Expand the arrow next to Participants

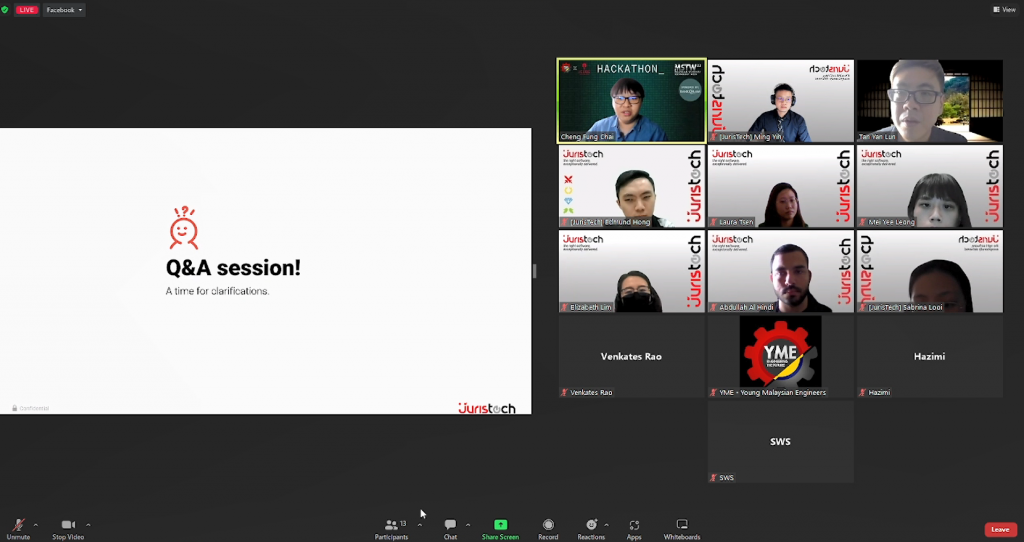coord(420,524)
